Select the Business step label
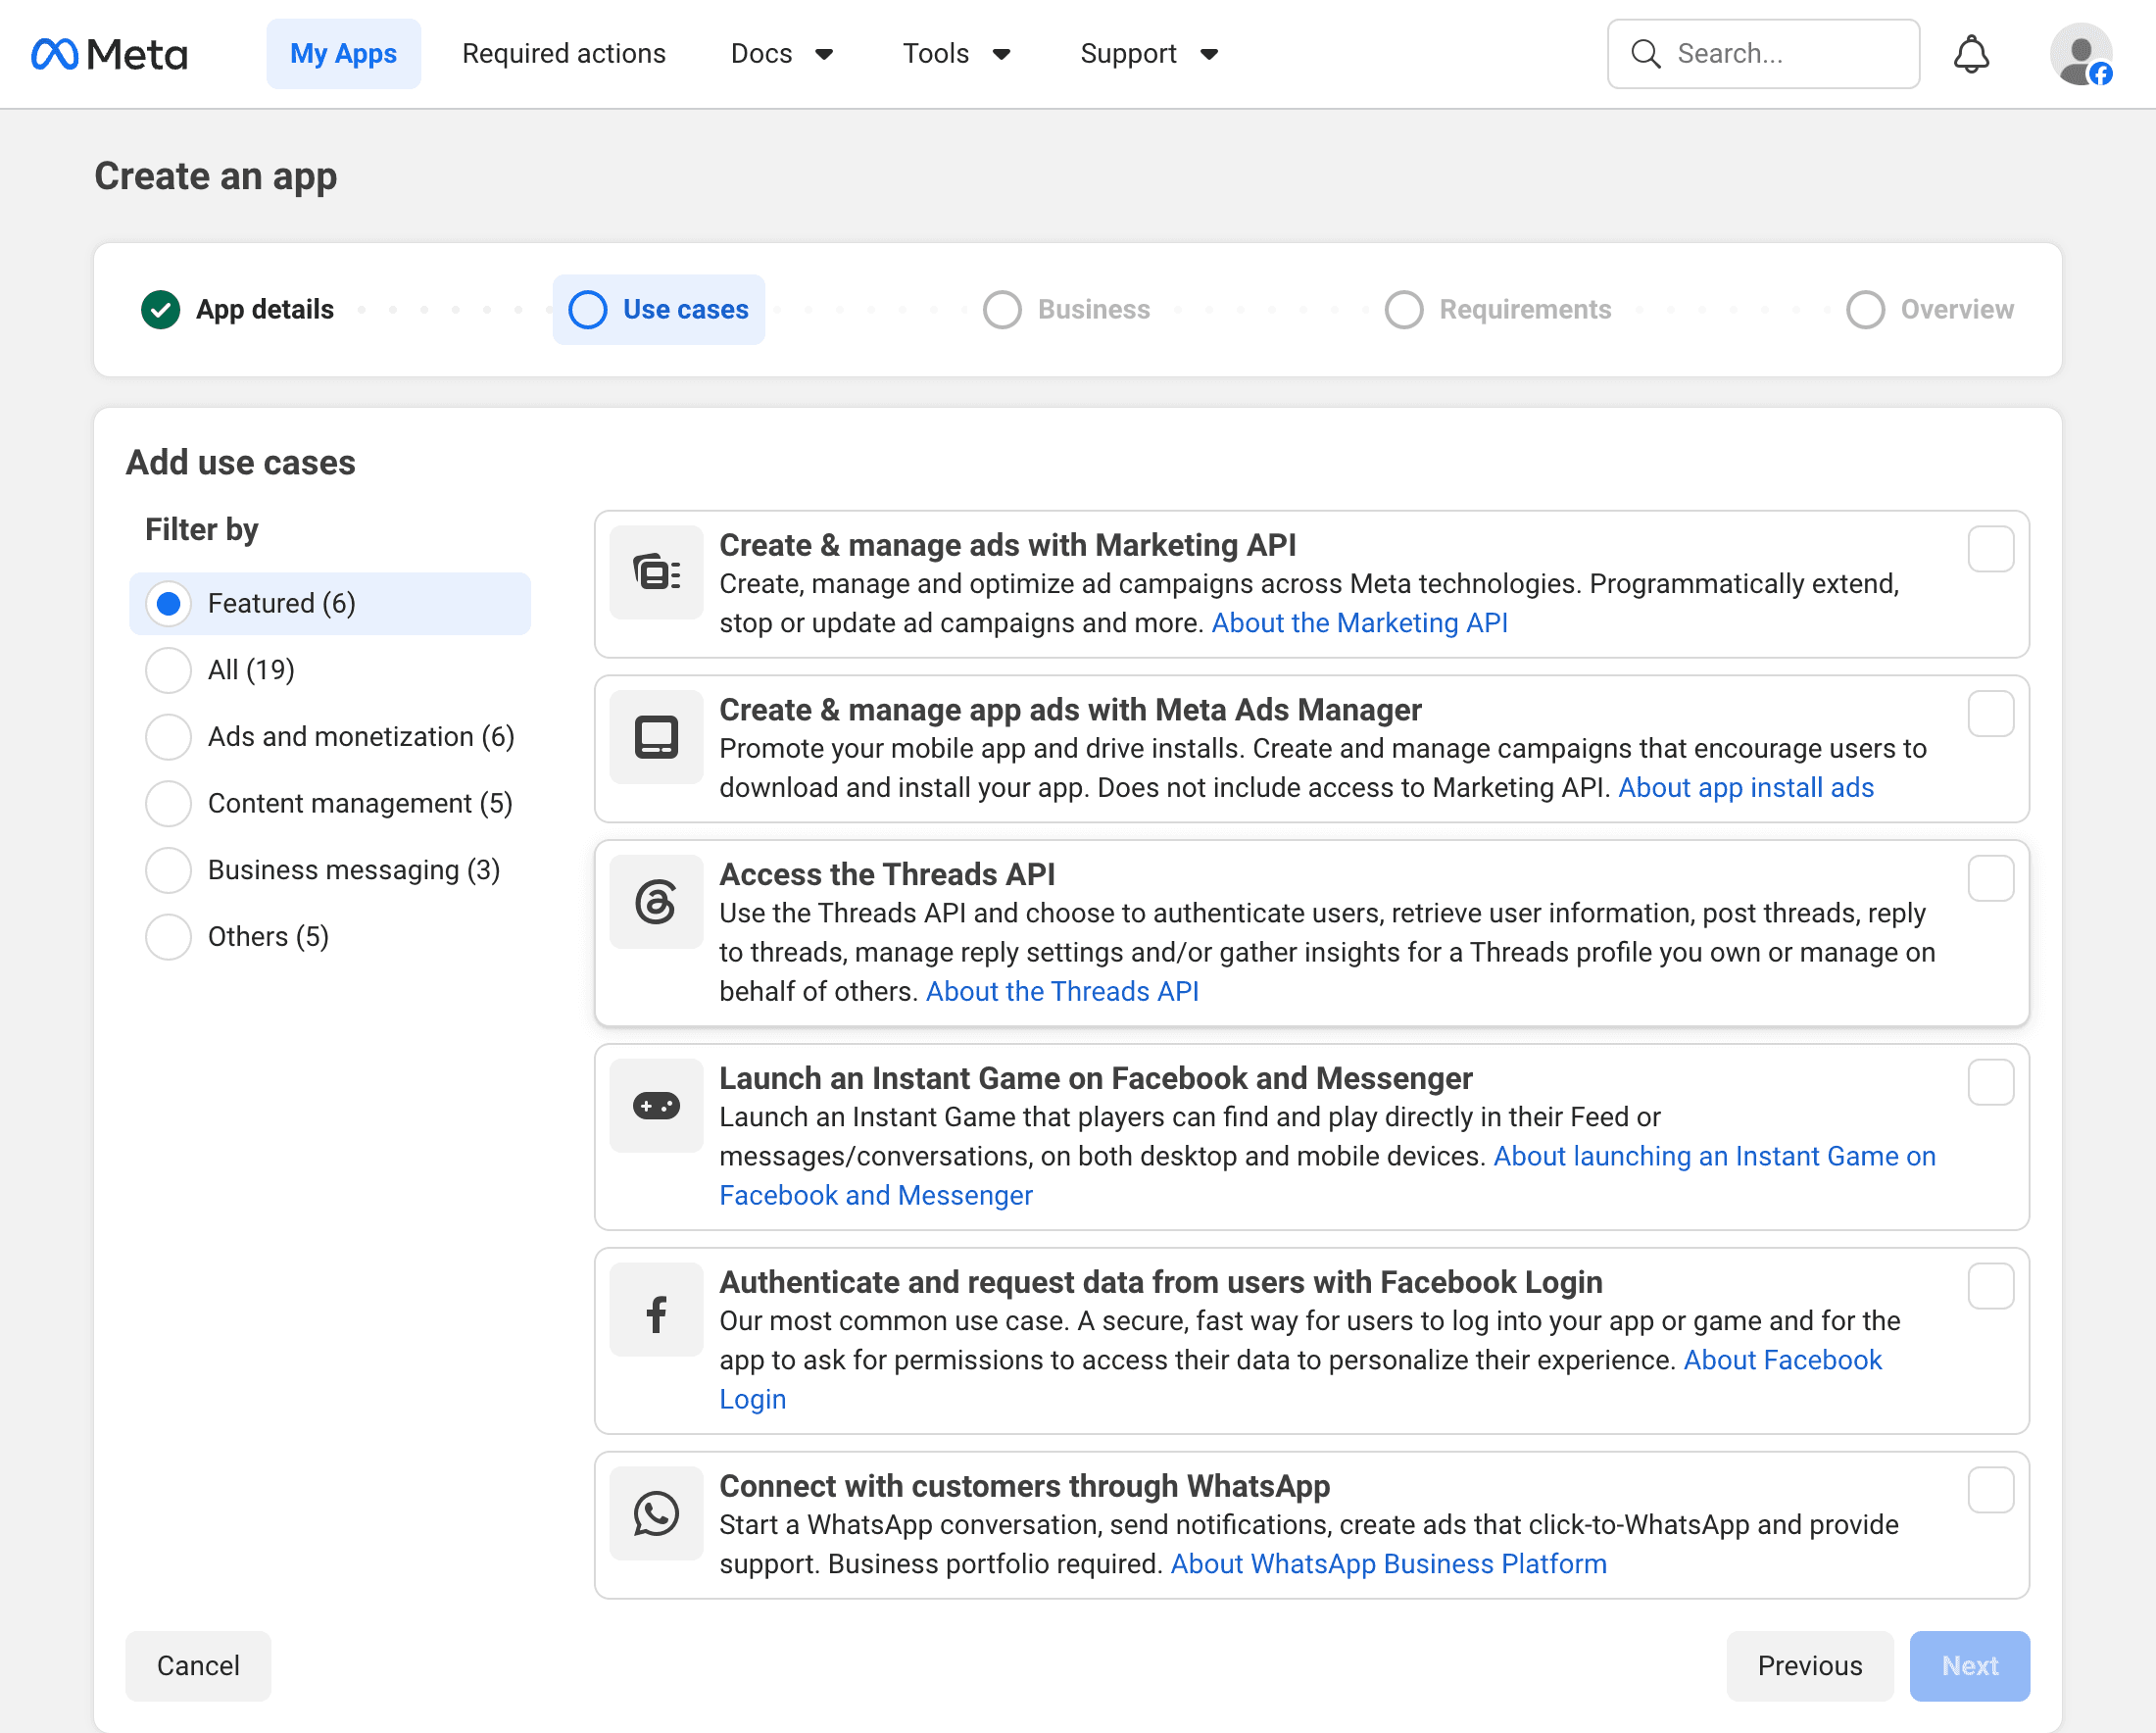Image resolution: width=2156 pixels, height=1733 pixels. tap(1094, 310)
